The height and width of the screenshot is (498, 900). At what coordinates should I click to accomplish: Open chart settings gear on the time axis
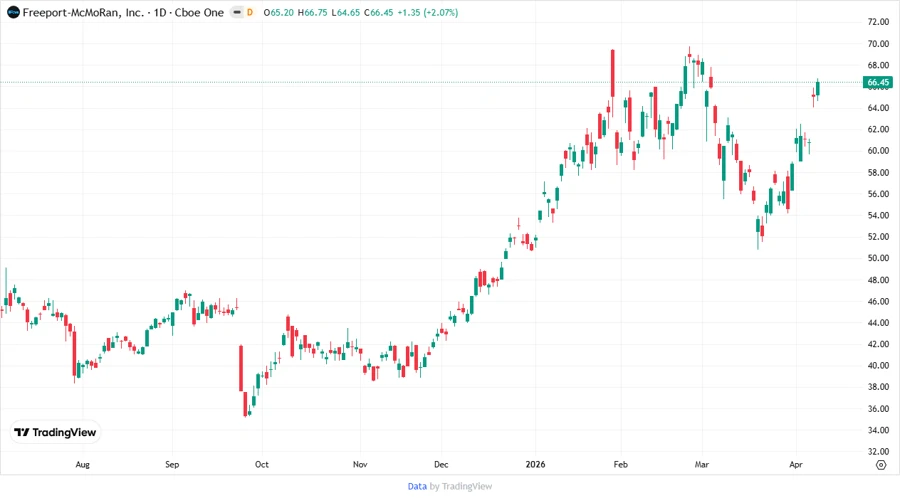pos(881,465)
